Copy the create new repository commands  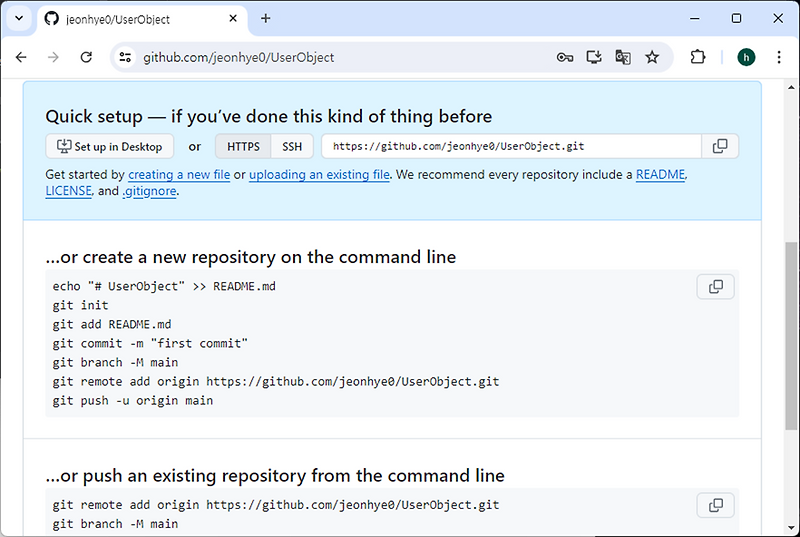click(715, 287)
